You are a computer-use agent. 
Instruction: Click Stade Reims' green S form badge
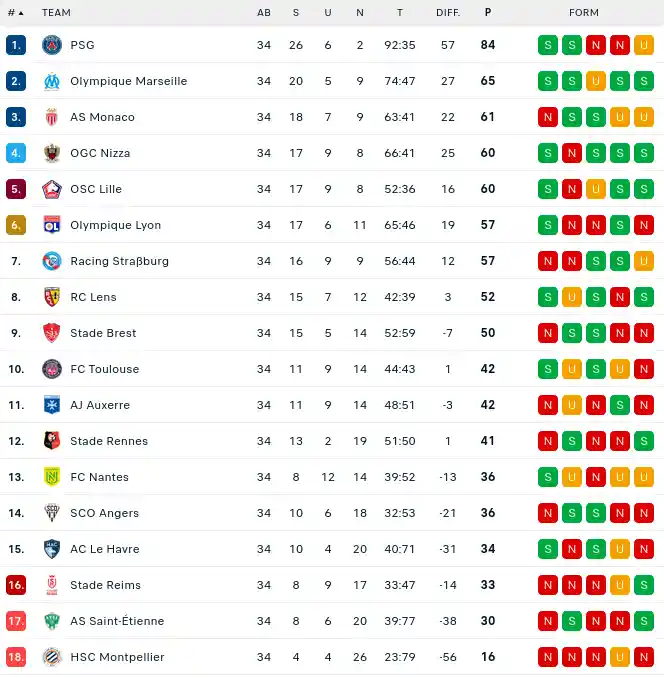644,585
